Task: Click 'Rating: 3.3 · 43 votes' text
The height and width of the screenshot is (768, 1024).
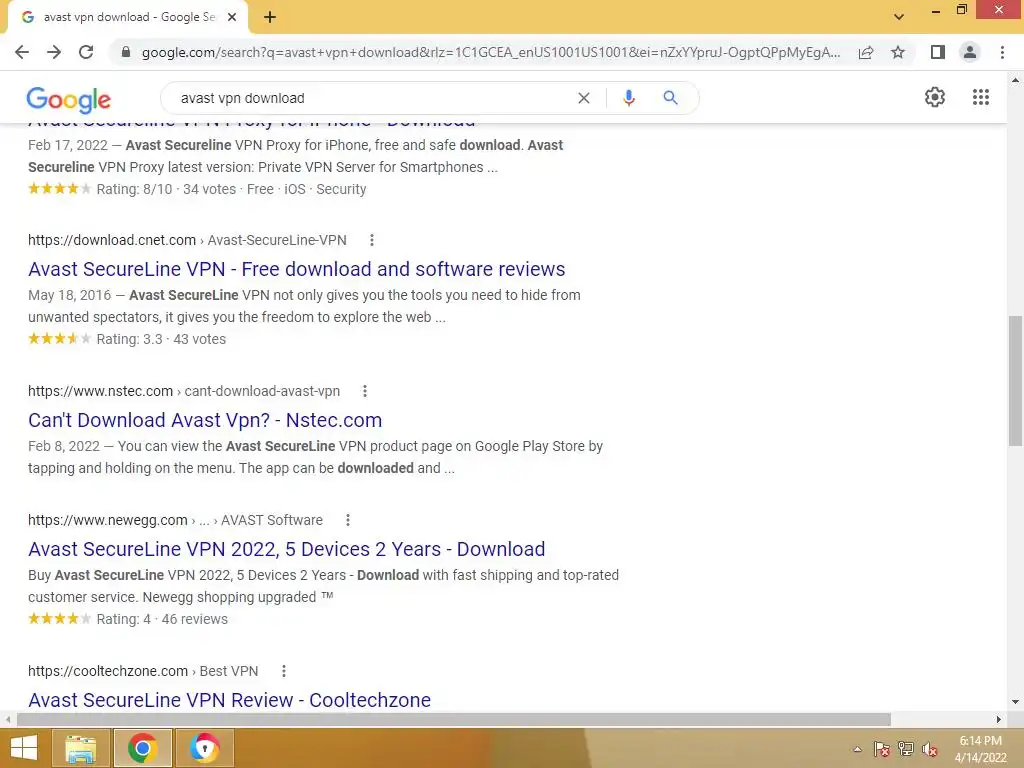Action: 161,340
